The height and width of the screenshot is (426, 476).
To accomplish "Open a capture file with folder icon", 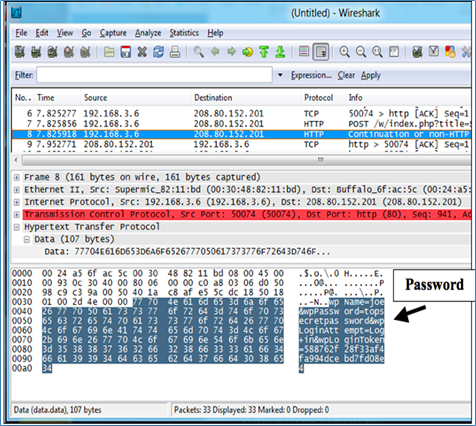I will pos(109,52).
